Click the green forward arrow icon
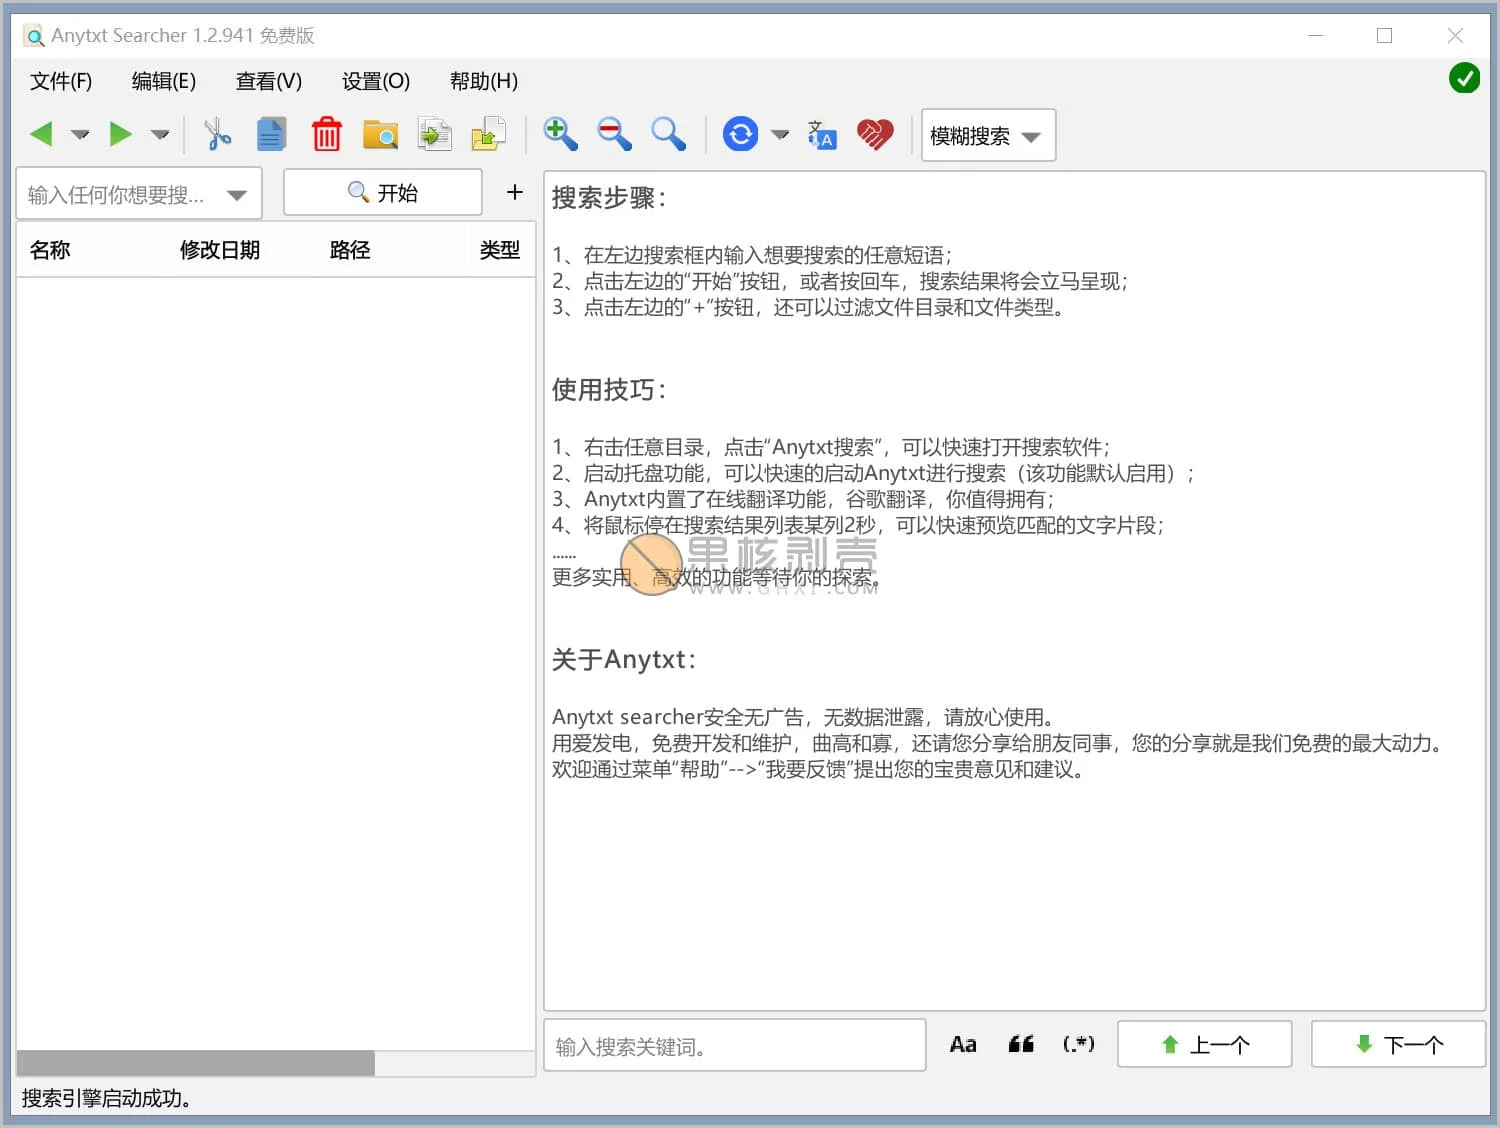This screenshot has width=1500, height=1128. coord(121,134)
